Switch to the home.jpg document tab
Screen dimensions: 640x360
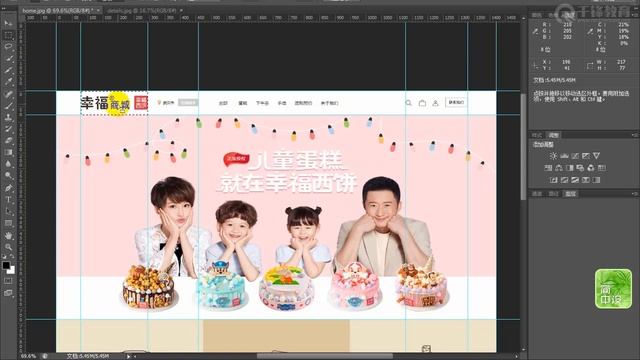pos(58,11)
